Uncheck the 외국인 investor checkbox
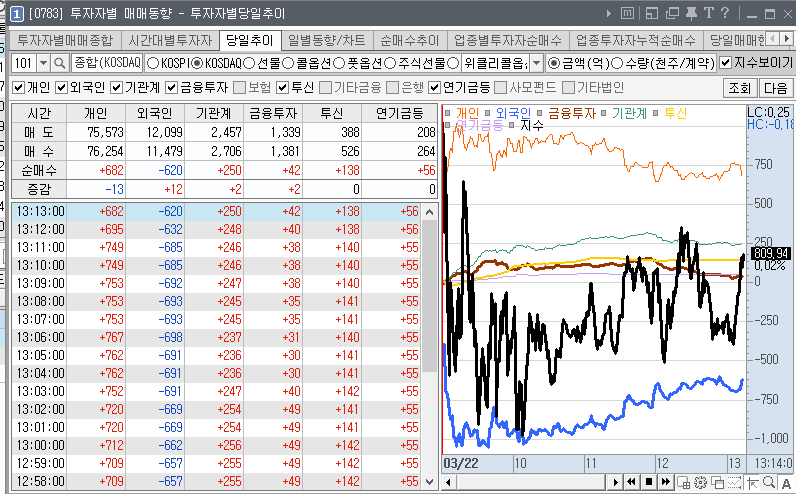Image resolution: width=796 pixels, height=494 pixels. point(61,87)
